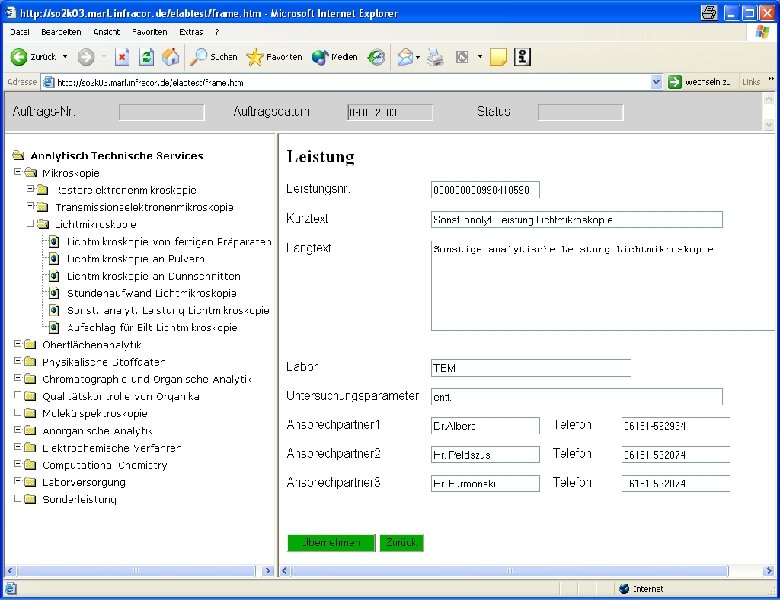Click the Edit toolbar icon beside printer
This screenshot has height=600, width=780.
[x=462, y=57]
